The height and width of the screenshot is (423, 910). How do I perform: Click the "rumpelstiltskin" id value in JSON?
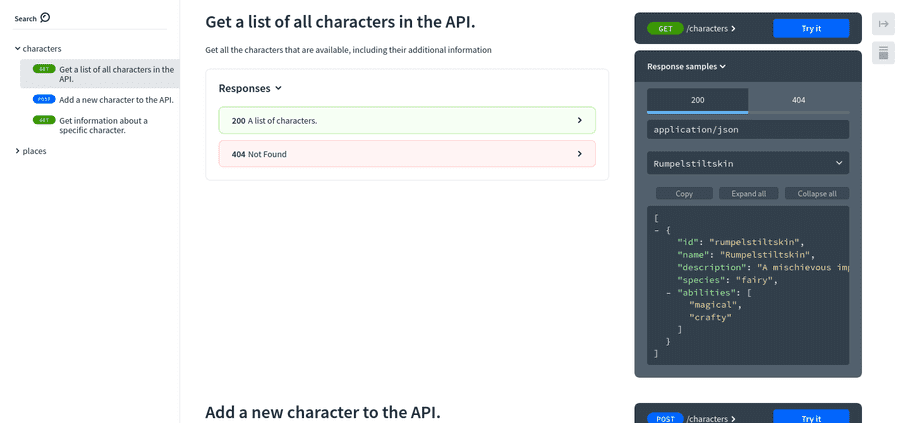[754, 241]
